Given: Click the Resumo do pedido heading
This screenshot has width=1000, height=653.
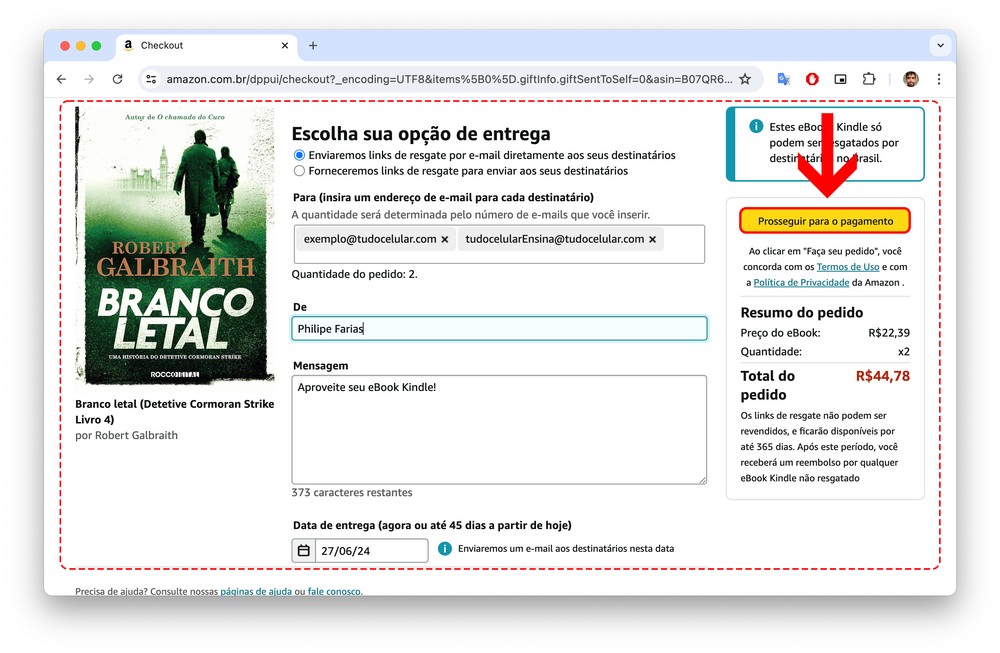Looking at the screenshot, I should (x=802, y=312).
